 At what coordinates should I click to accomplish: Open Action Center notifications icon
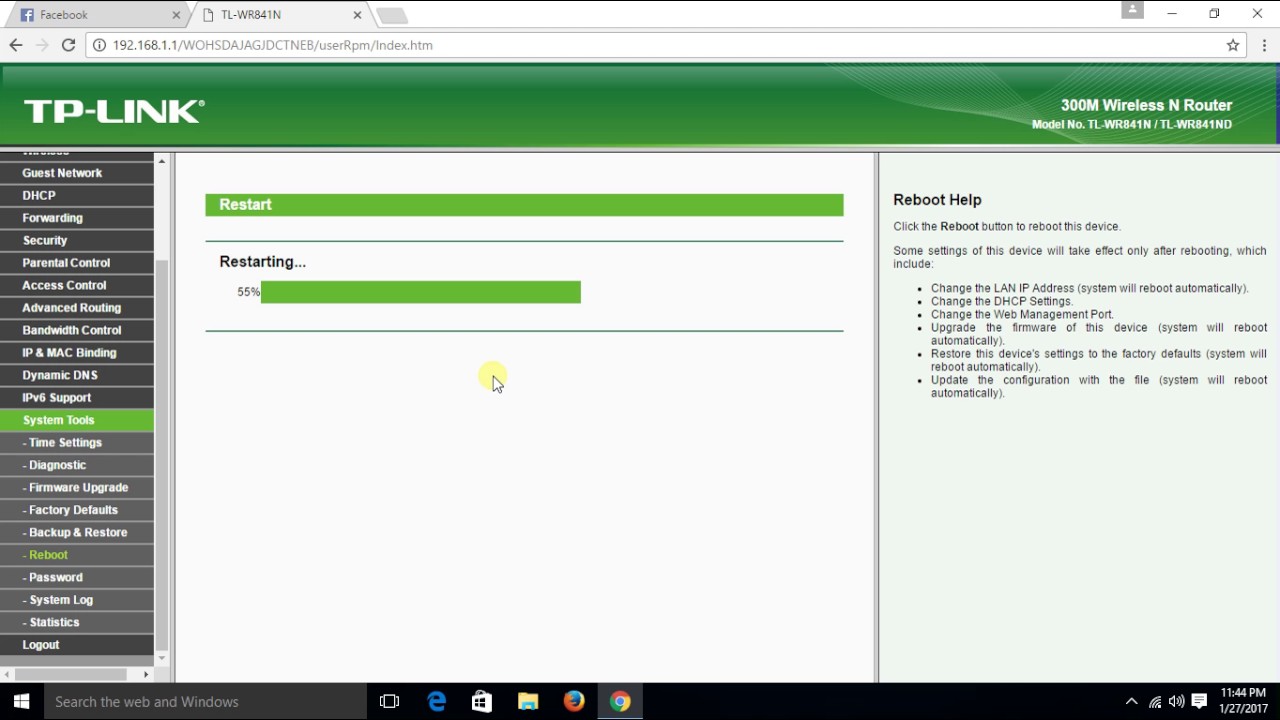pos(1200,702)
